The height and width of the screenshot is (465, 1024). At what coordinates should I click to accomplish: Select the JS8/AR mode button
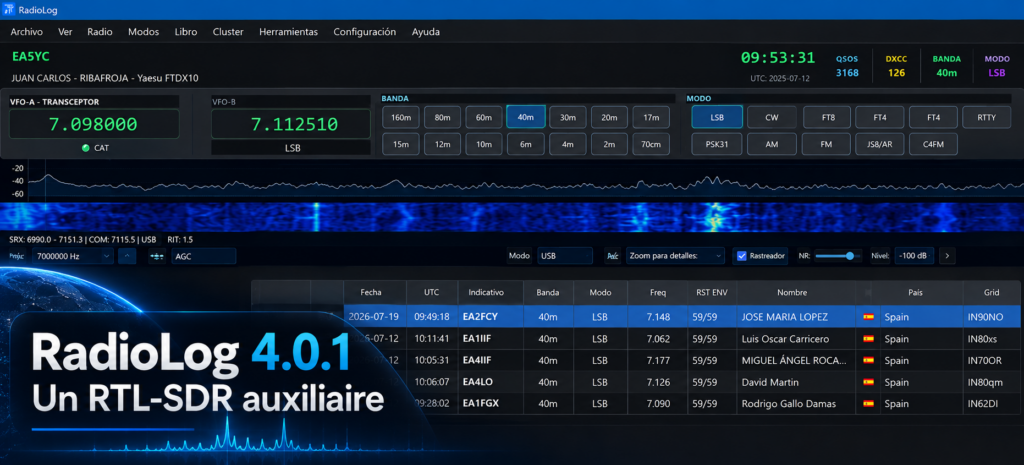coord(879,144)
